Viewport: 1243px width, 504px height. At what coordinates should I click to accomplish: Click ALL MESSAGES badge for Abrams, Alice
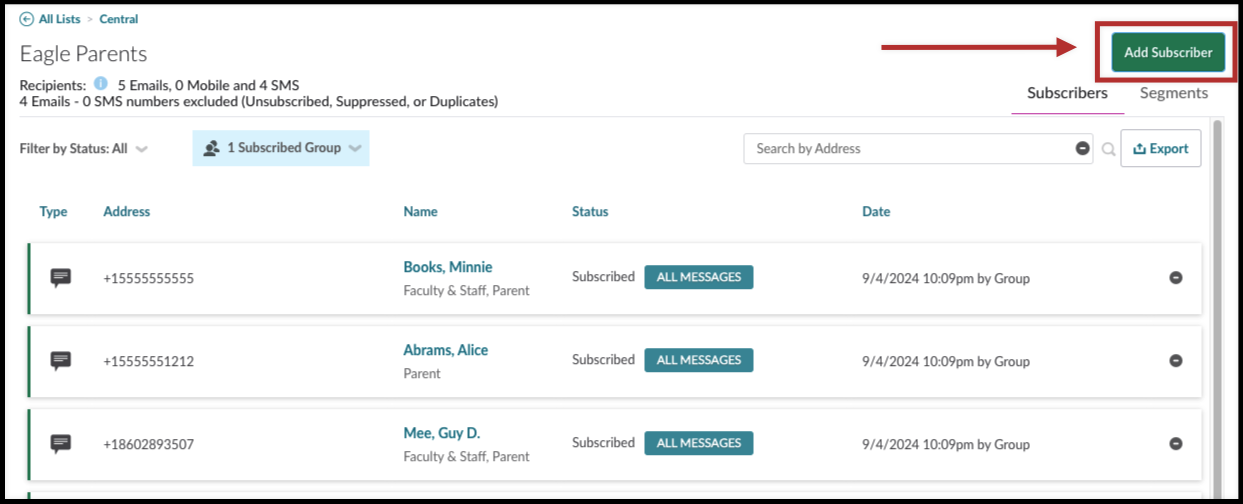pos(699,360)
